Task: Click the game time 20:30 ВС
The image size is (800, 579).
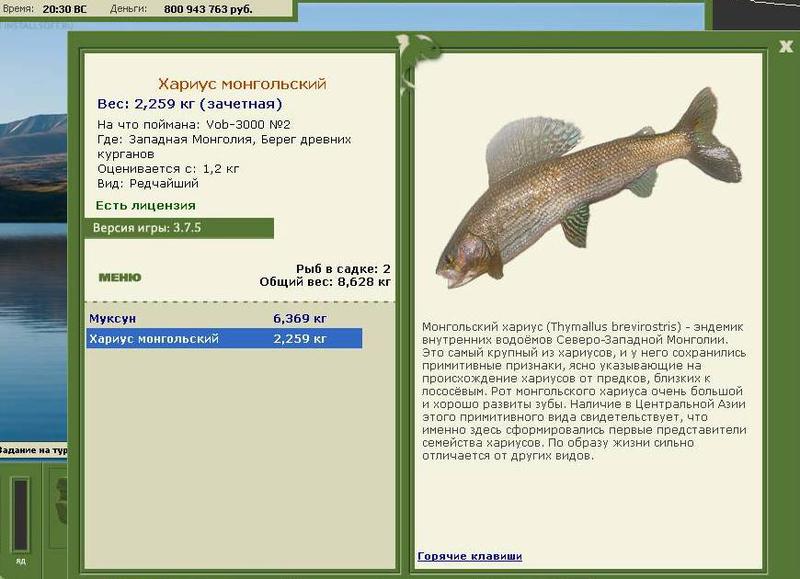Action: (64, 9)
